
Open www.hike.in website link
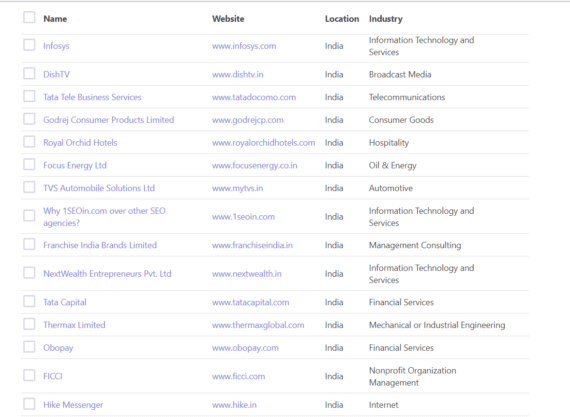click(x=234, y=405)
